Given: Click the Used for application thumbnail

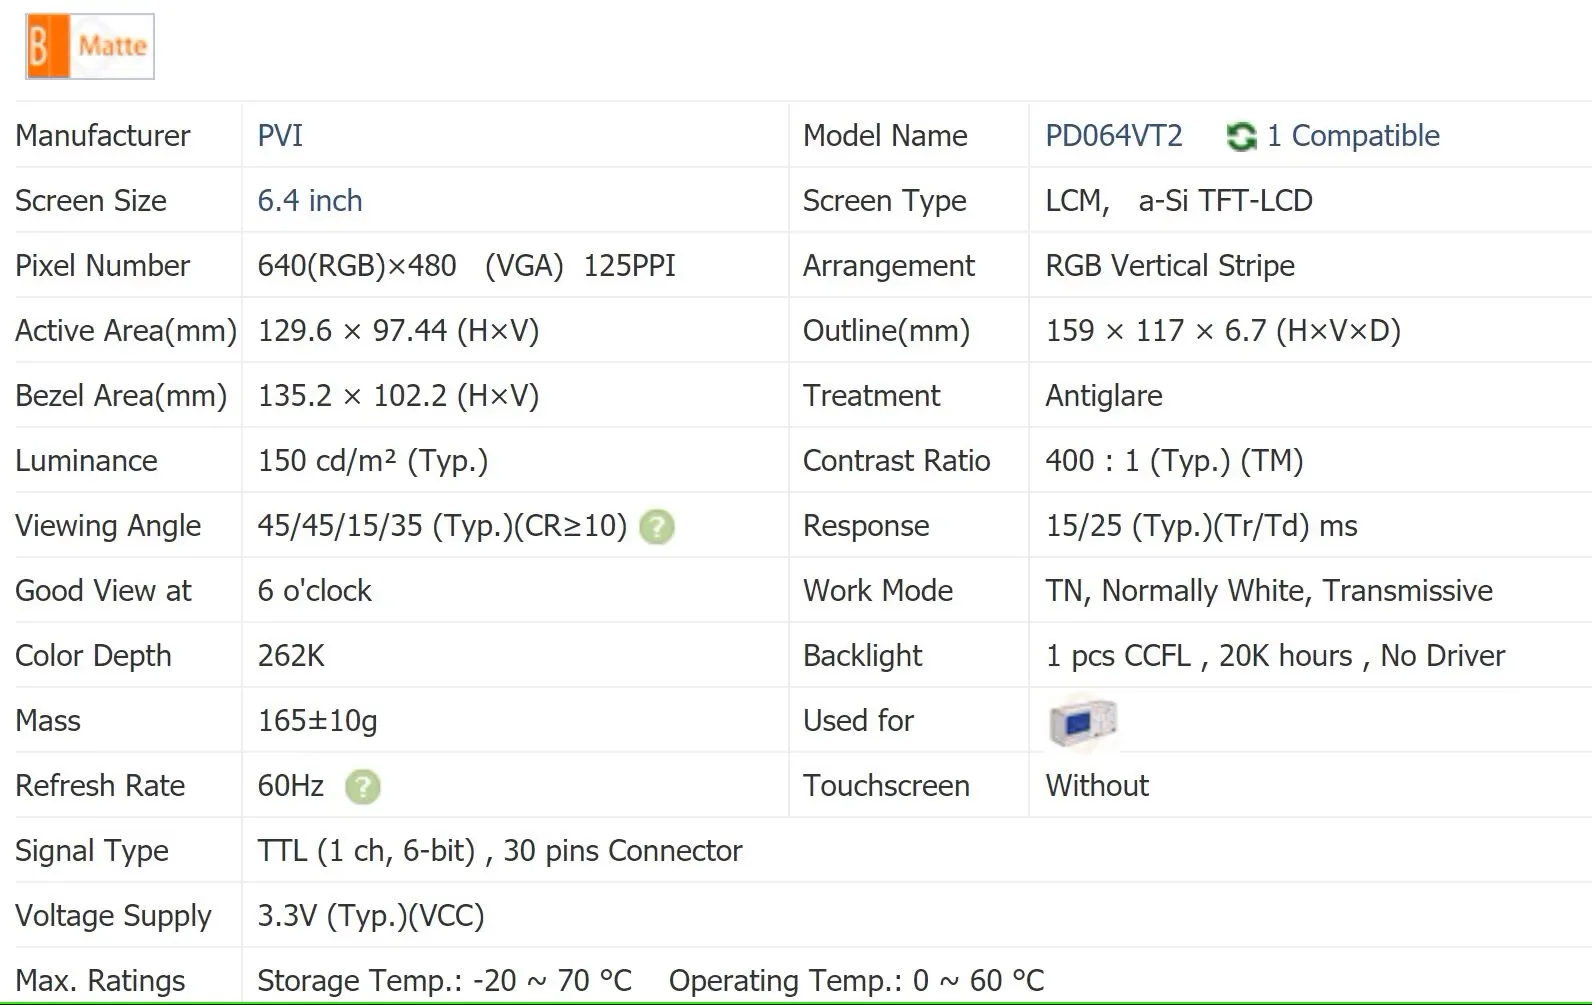Looking at the screenshot, I should click(1082, 721).
